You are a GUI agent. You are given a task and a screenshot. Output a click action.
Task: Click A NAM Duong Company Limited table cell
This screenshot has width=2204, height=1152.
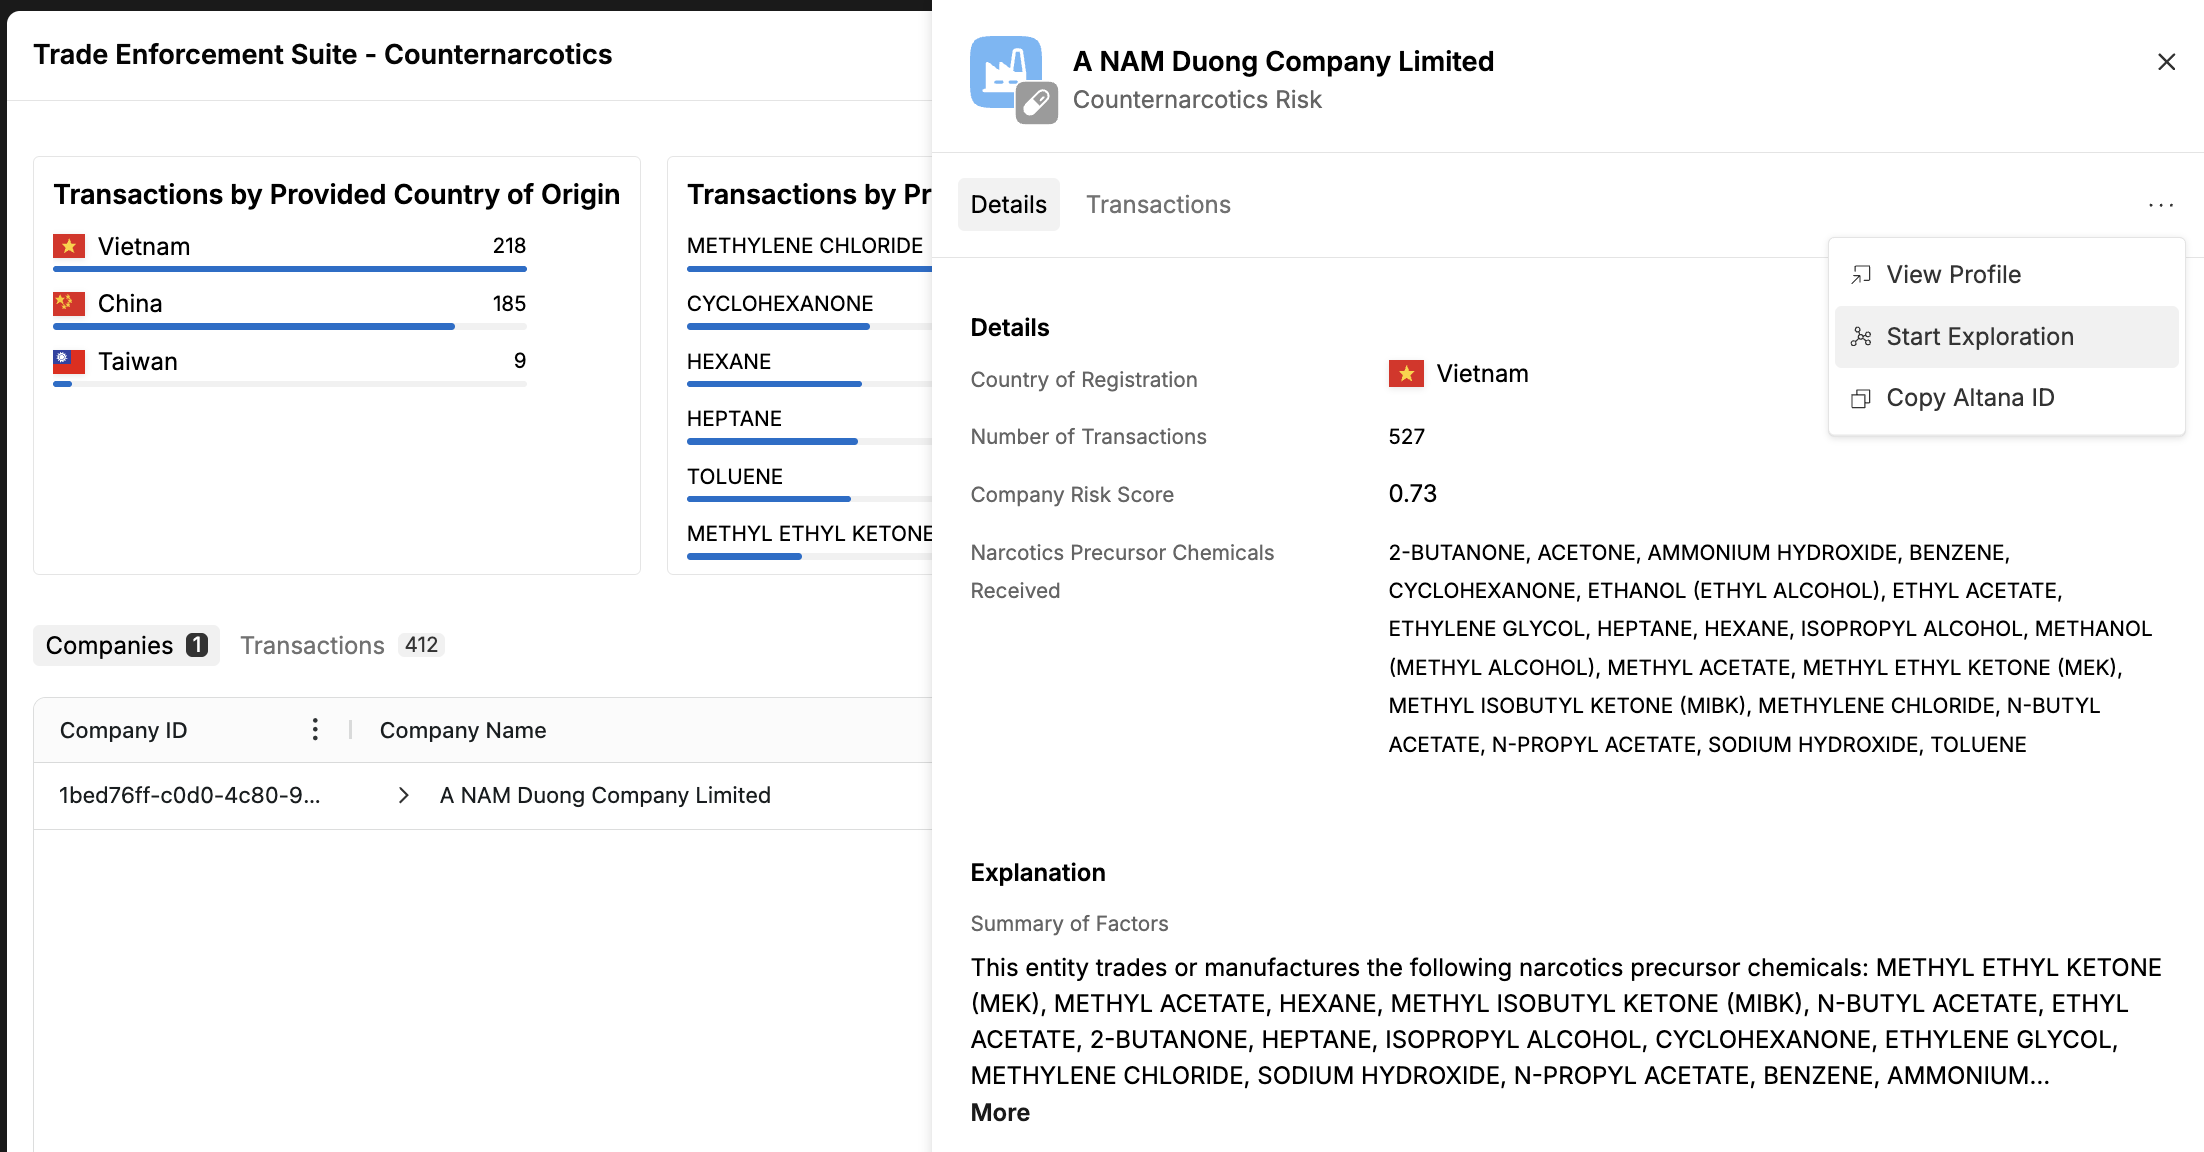click(x=605, y=795)
